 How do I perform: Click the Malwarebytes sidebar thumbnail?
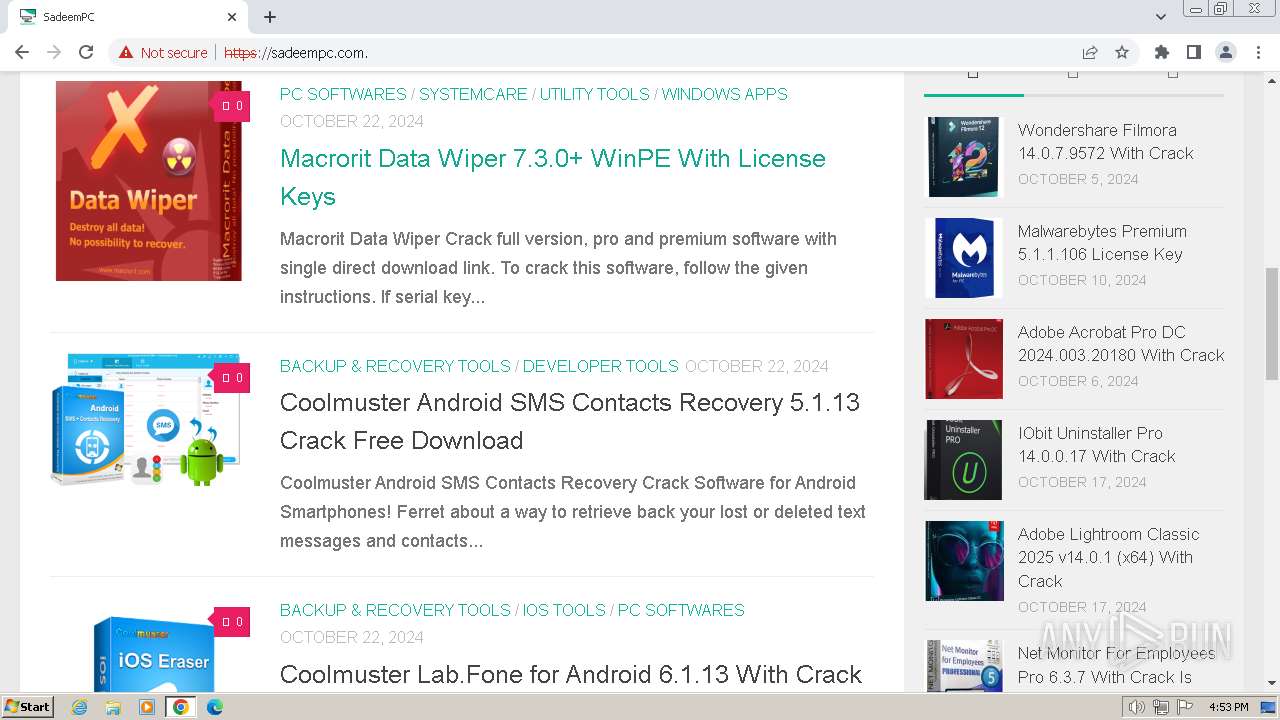point(964,258)
